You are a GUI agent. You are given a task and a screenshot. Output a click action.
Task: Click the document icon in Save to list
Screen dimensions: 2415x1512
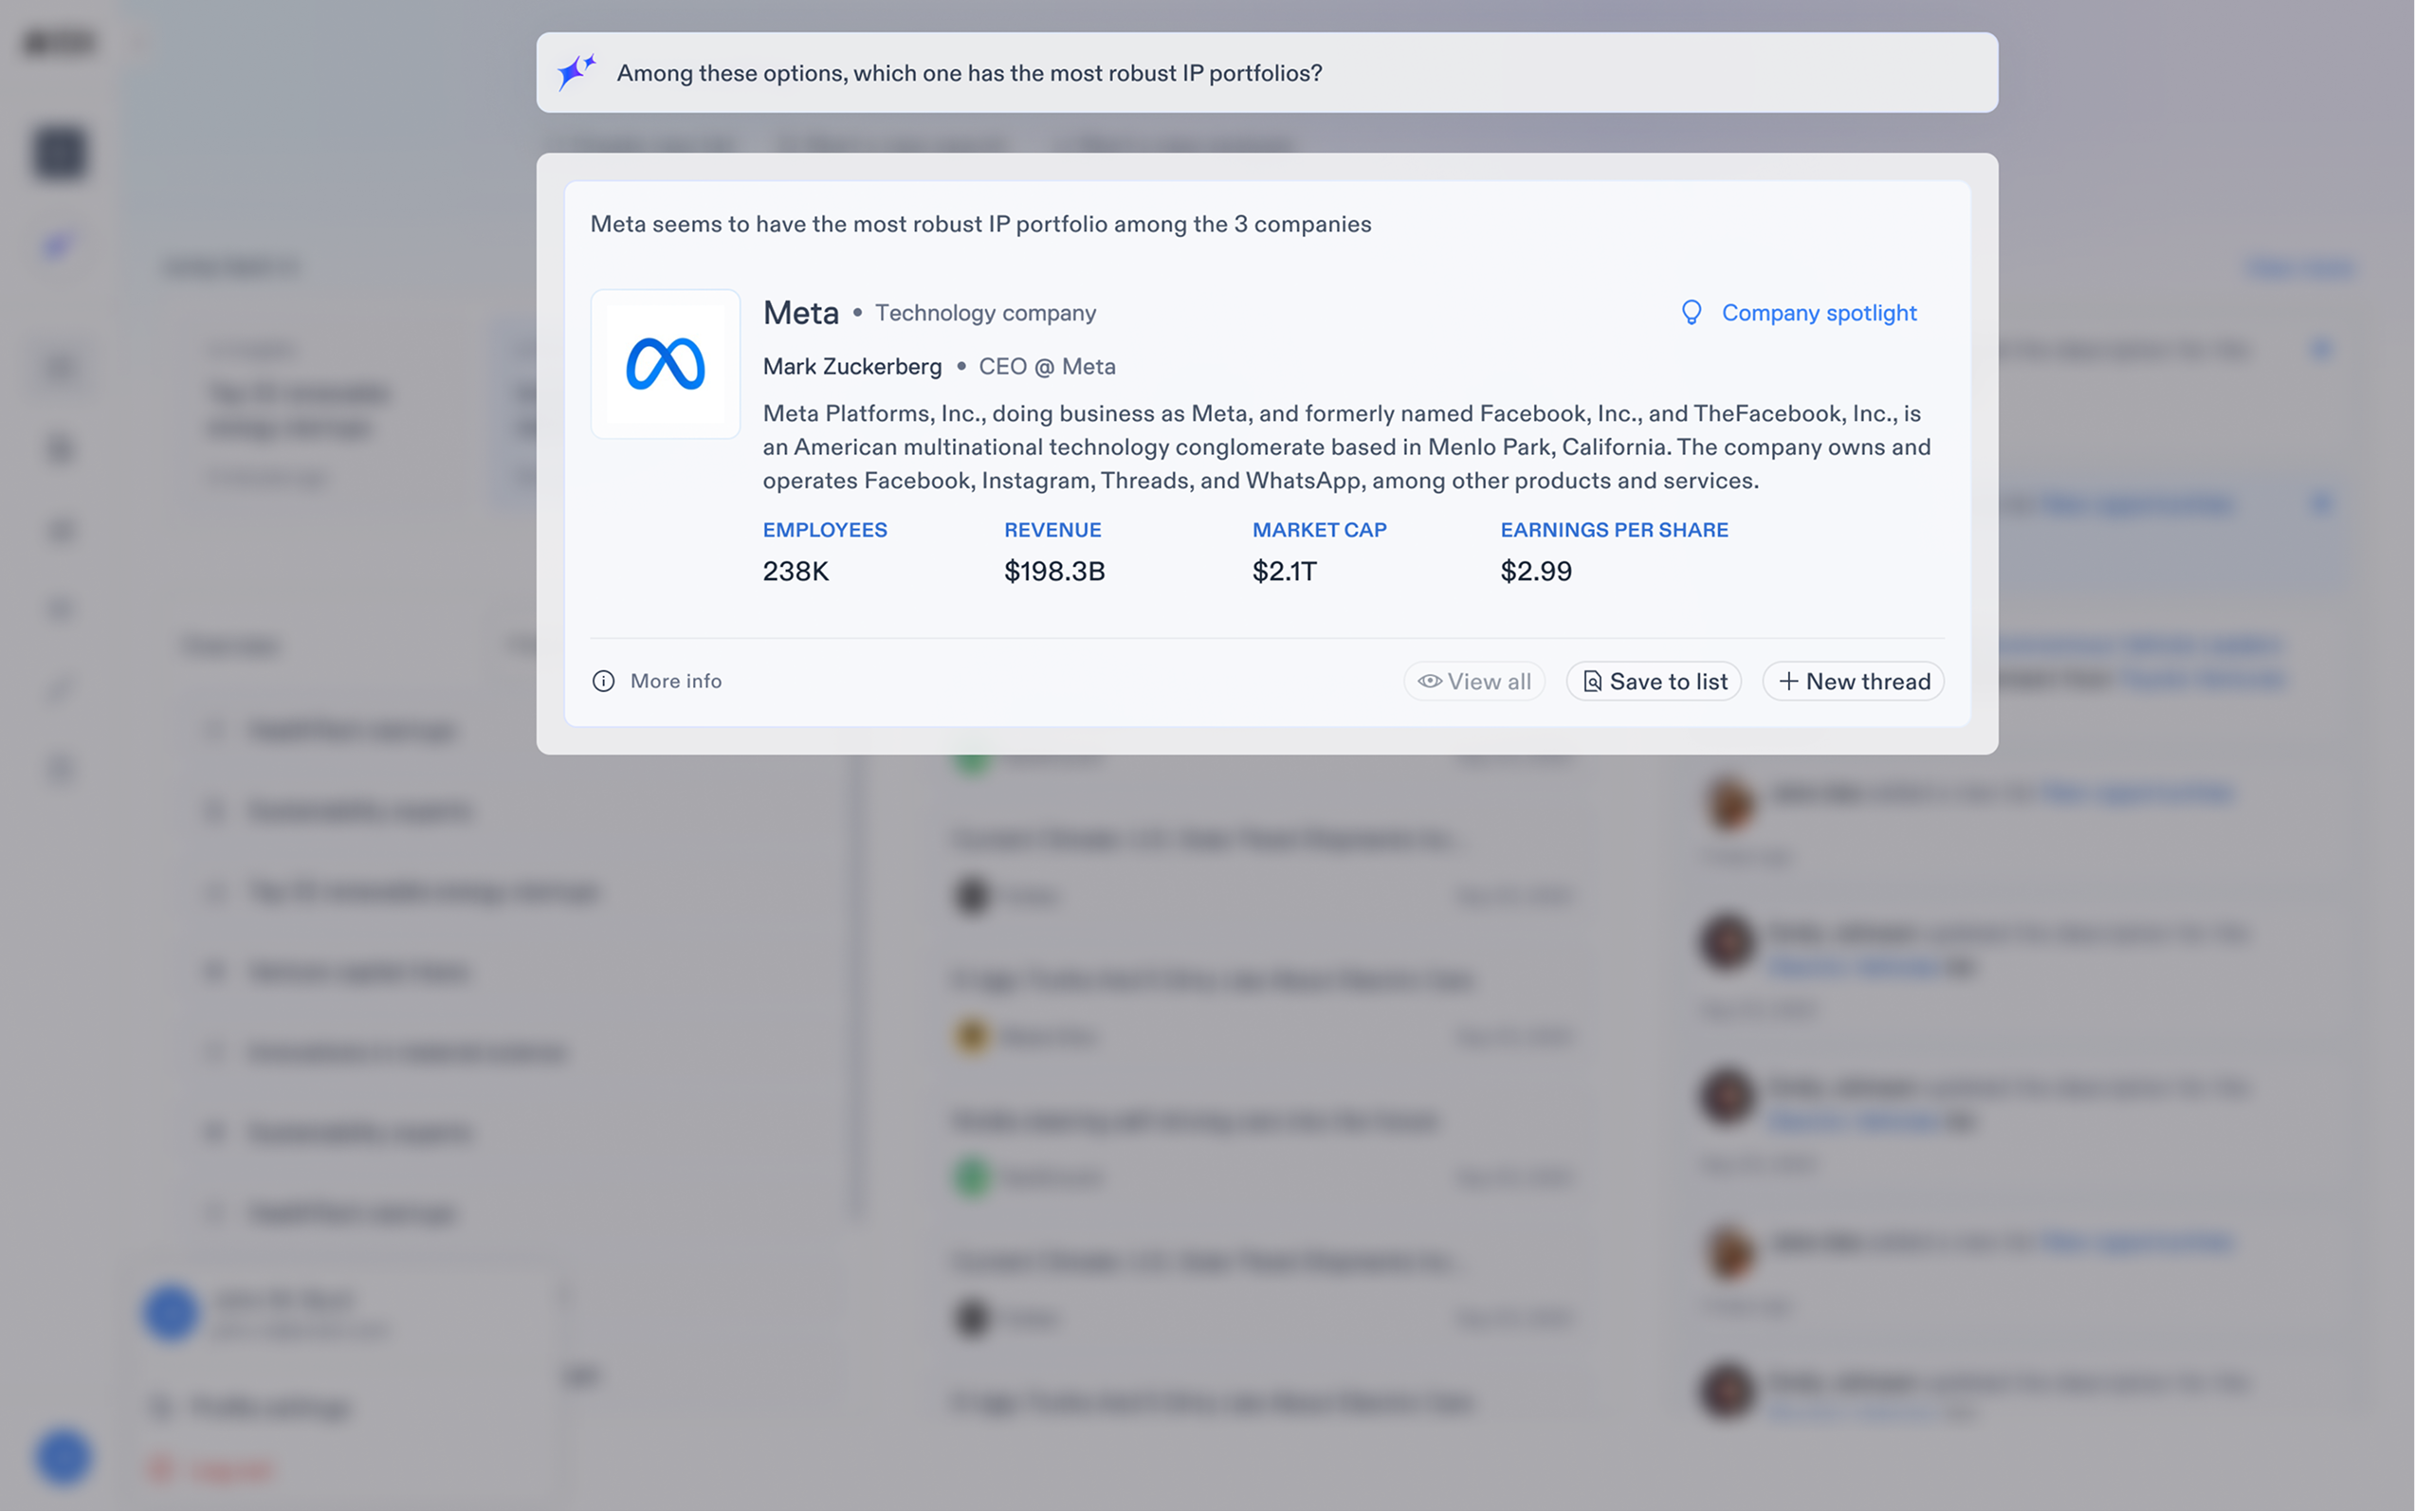pos(1592,681)
